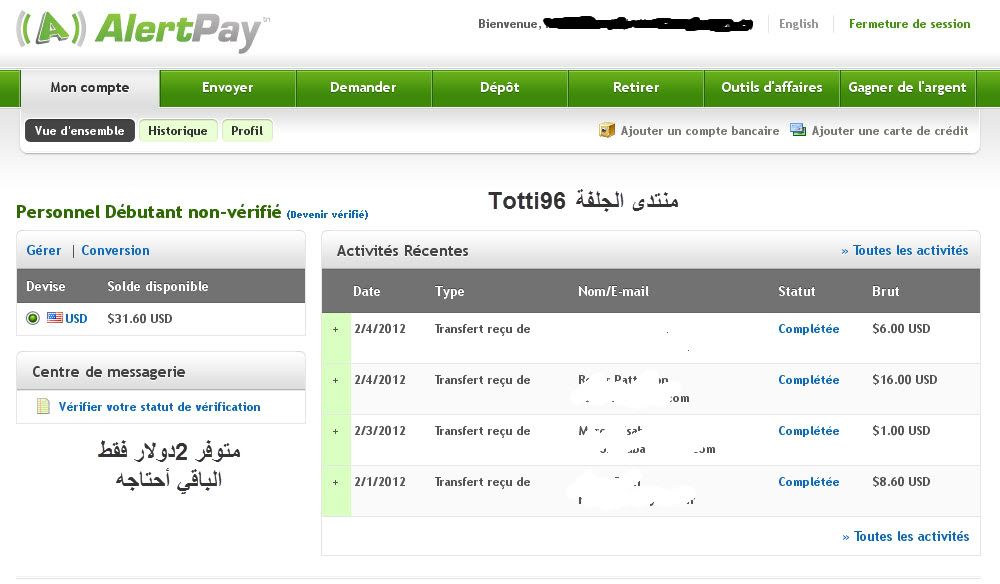This screenshot has width=1000, height=584.
Task: Open the Conversion link
Action: pyautogui.click(x=115, y=251)
